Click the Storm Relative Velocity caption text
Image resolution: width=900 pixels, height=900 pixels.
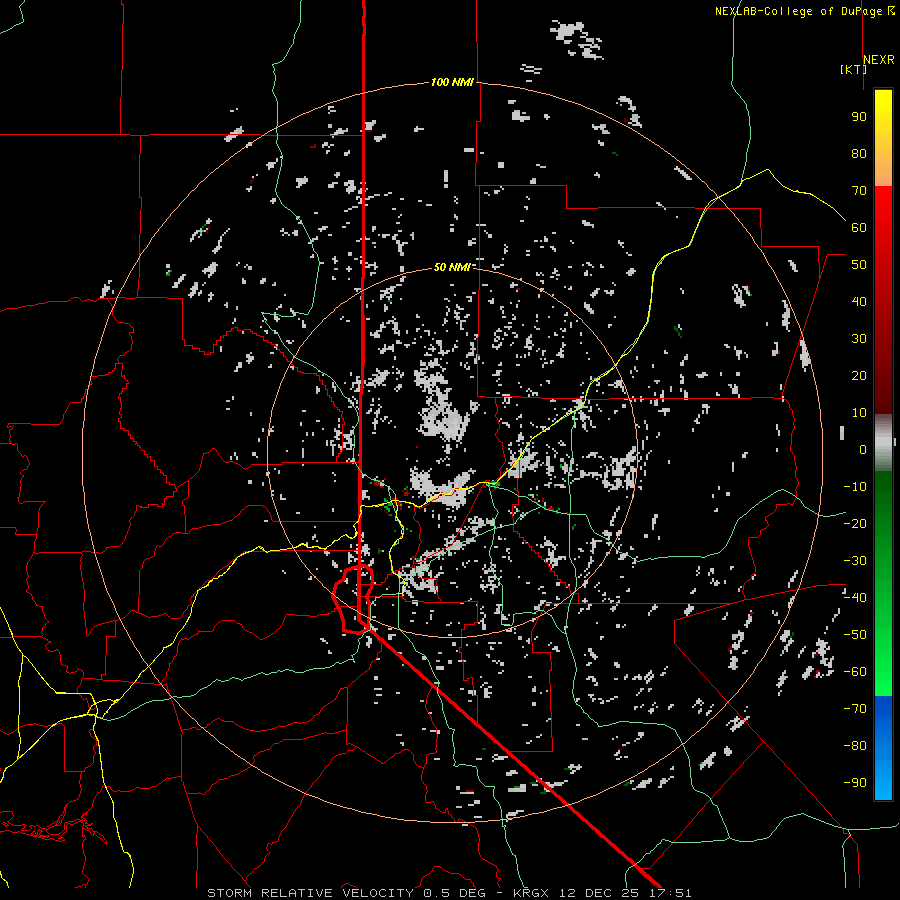point(449,893)
